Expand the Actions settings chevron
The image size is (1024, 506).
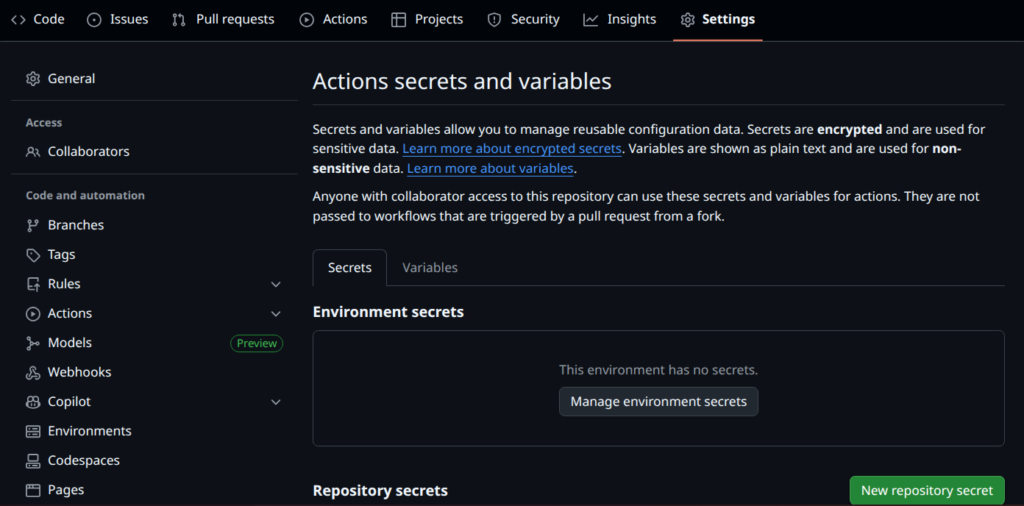pyautogui.click(x=276, y=314)
